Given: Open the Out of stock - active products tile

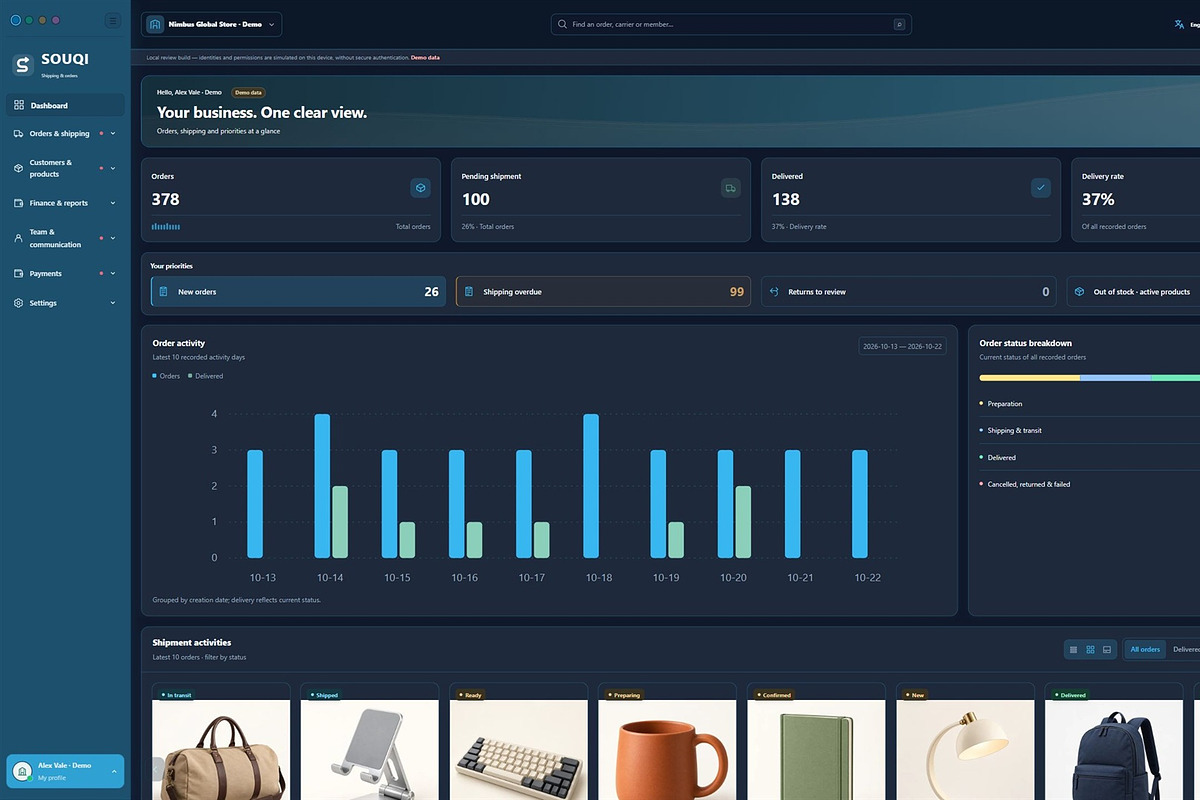Looking at the screenshot, I should 1133,292.
